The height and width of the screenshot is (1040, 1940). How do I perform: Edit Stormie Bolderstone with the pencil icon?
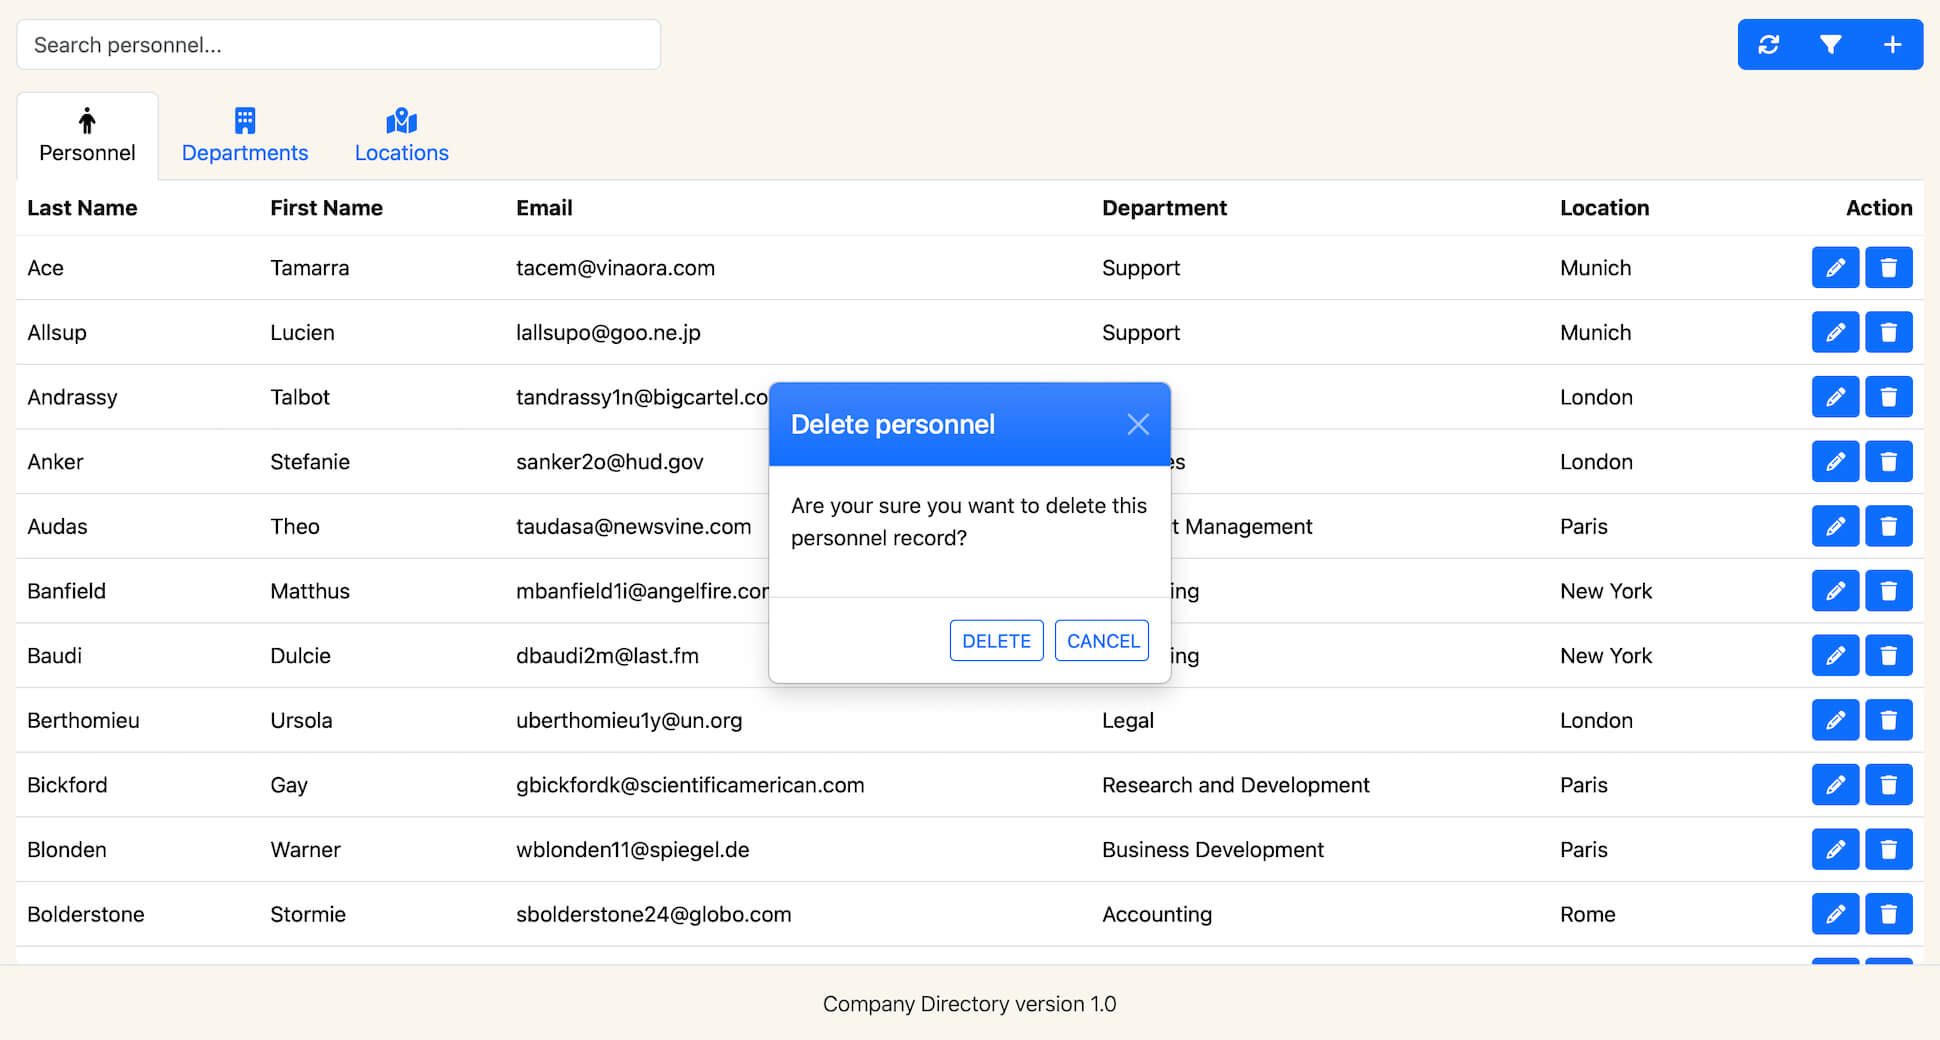coord(1835,914)
